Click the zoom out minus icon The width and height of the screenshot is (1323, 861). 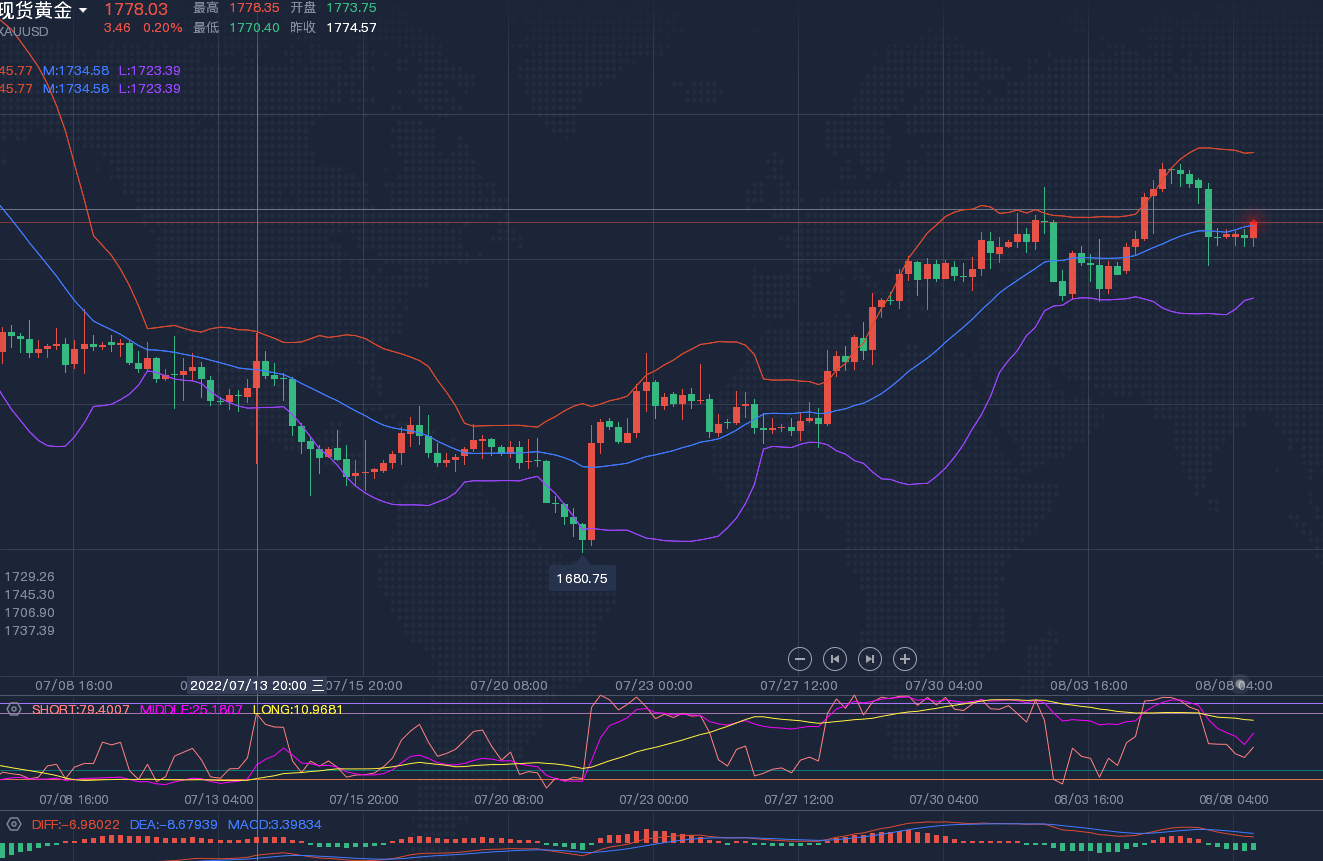tap(799, 659)
